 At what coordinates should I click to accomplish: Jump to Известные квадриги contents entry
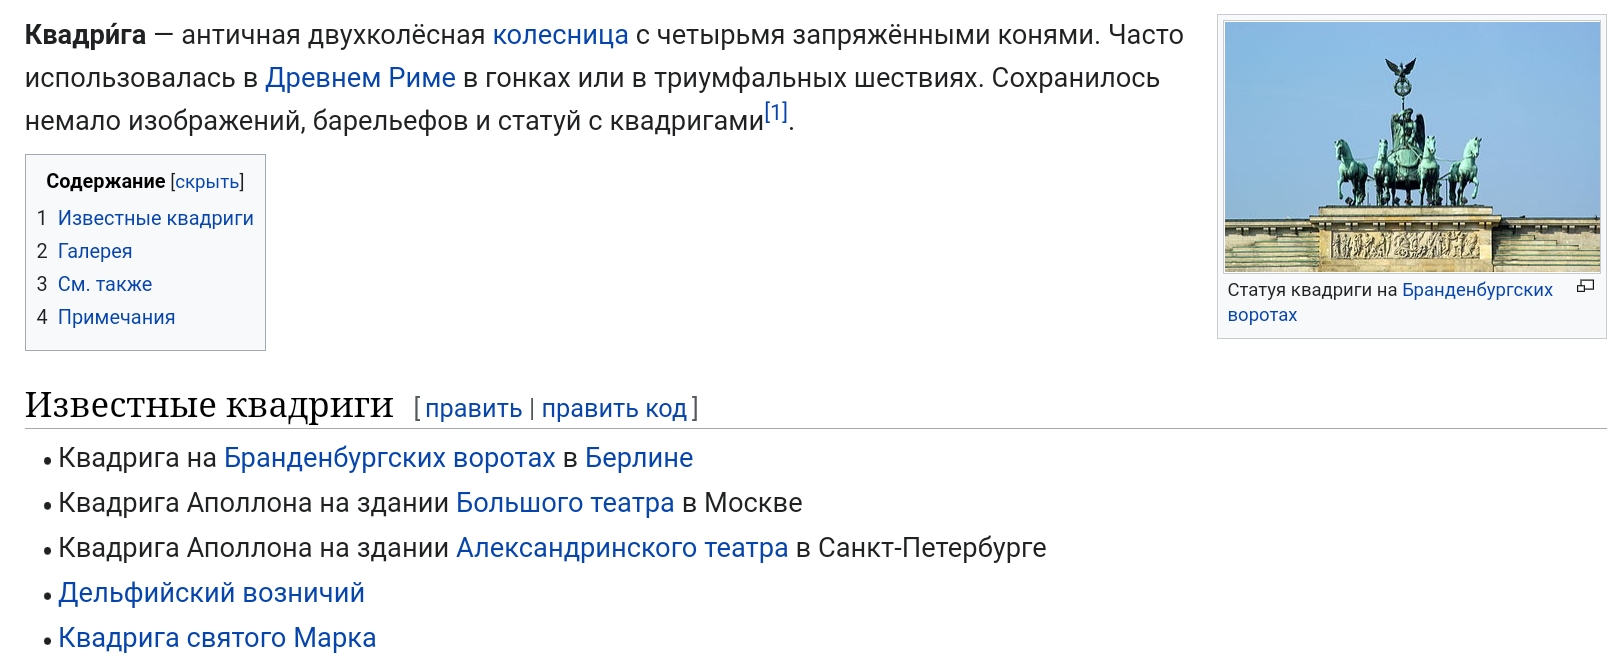tap(156, 218)
